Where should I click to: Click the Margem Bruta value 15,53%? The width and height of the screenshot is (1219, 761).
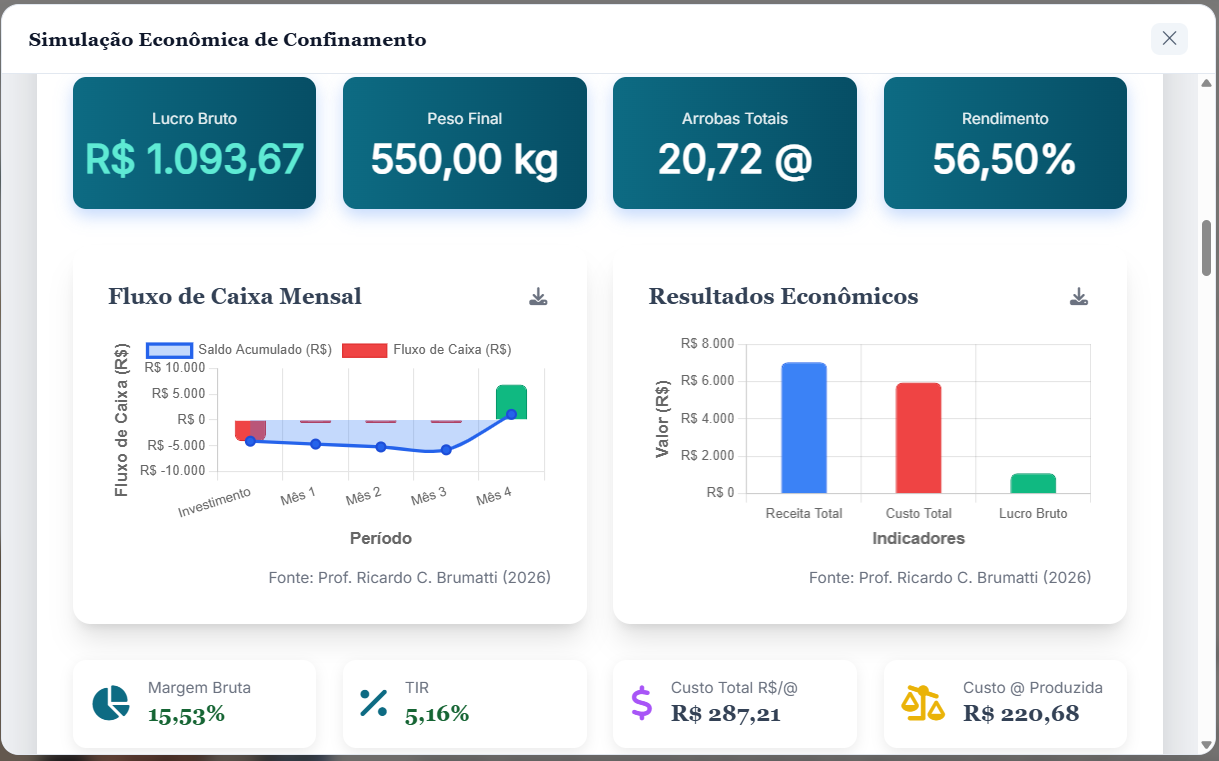pyautogui.click(x=186, y=714)
